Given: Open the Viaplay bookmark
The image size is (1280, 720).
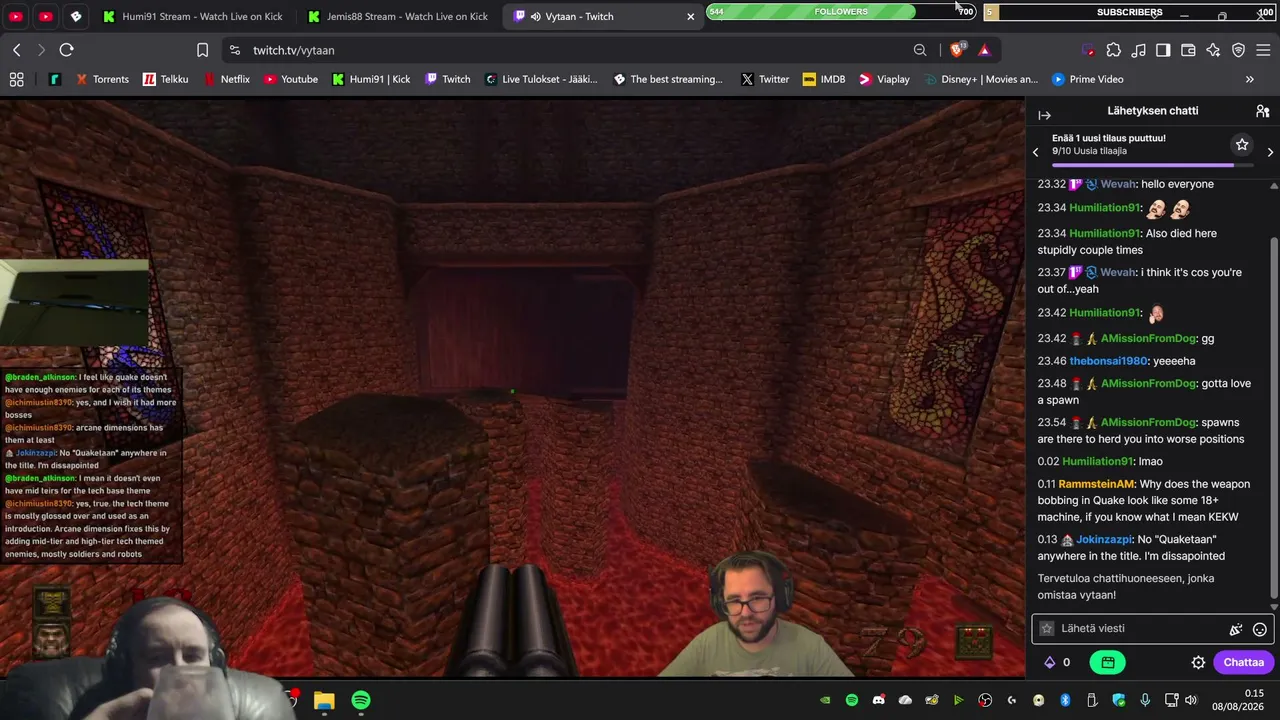Looking at the screenshot, I should click(x=884, y=79).
